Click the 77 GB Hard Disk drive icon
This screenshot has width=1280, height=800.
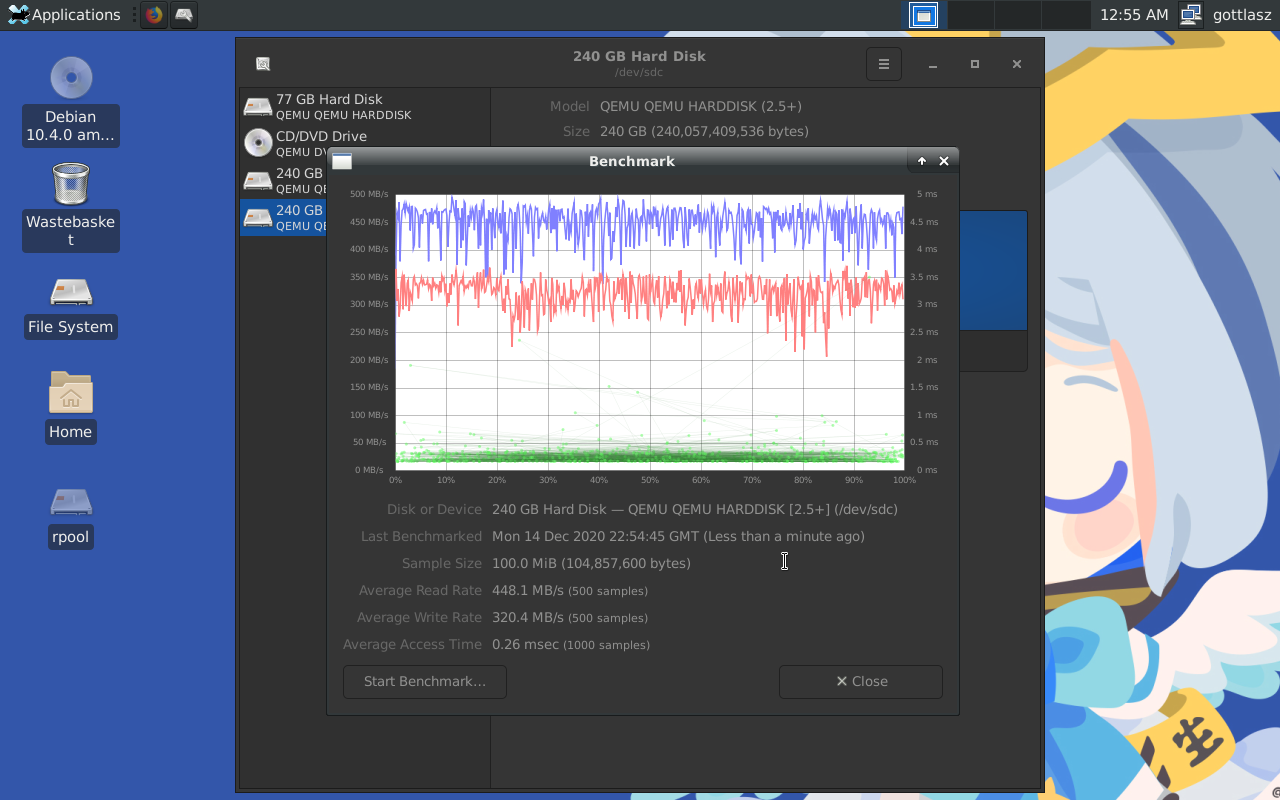(258, 107)
